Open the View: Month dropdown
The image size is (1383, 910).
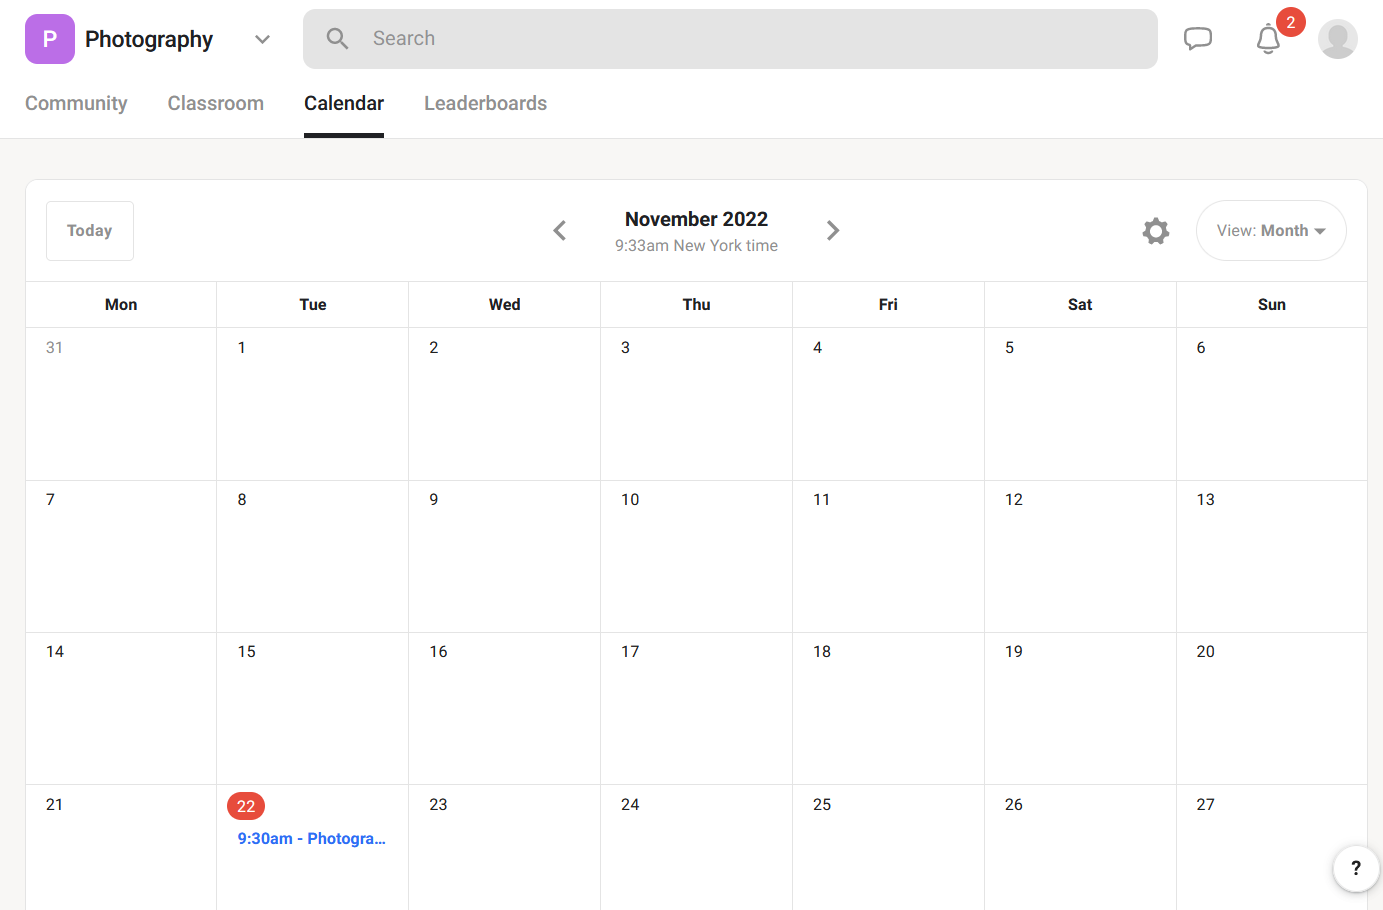[1271, 230]
